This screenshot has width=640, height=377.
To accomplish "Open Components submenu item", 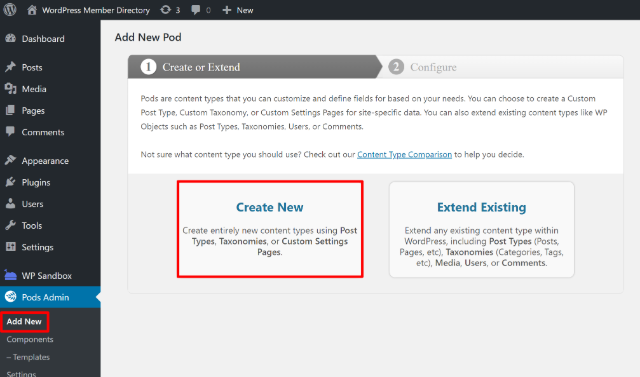I will tap(30, 339).
